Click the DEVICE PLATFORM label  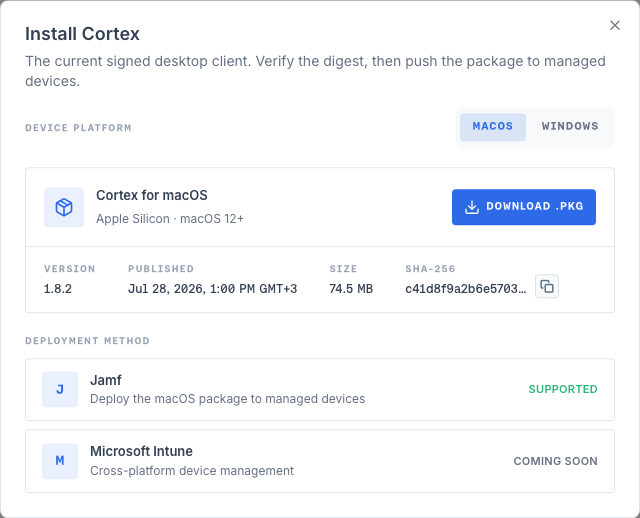pos(78,128)
